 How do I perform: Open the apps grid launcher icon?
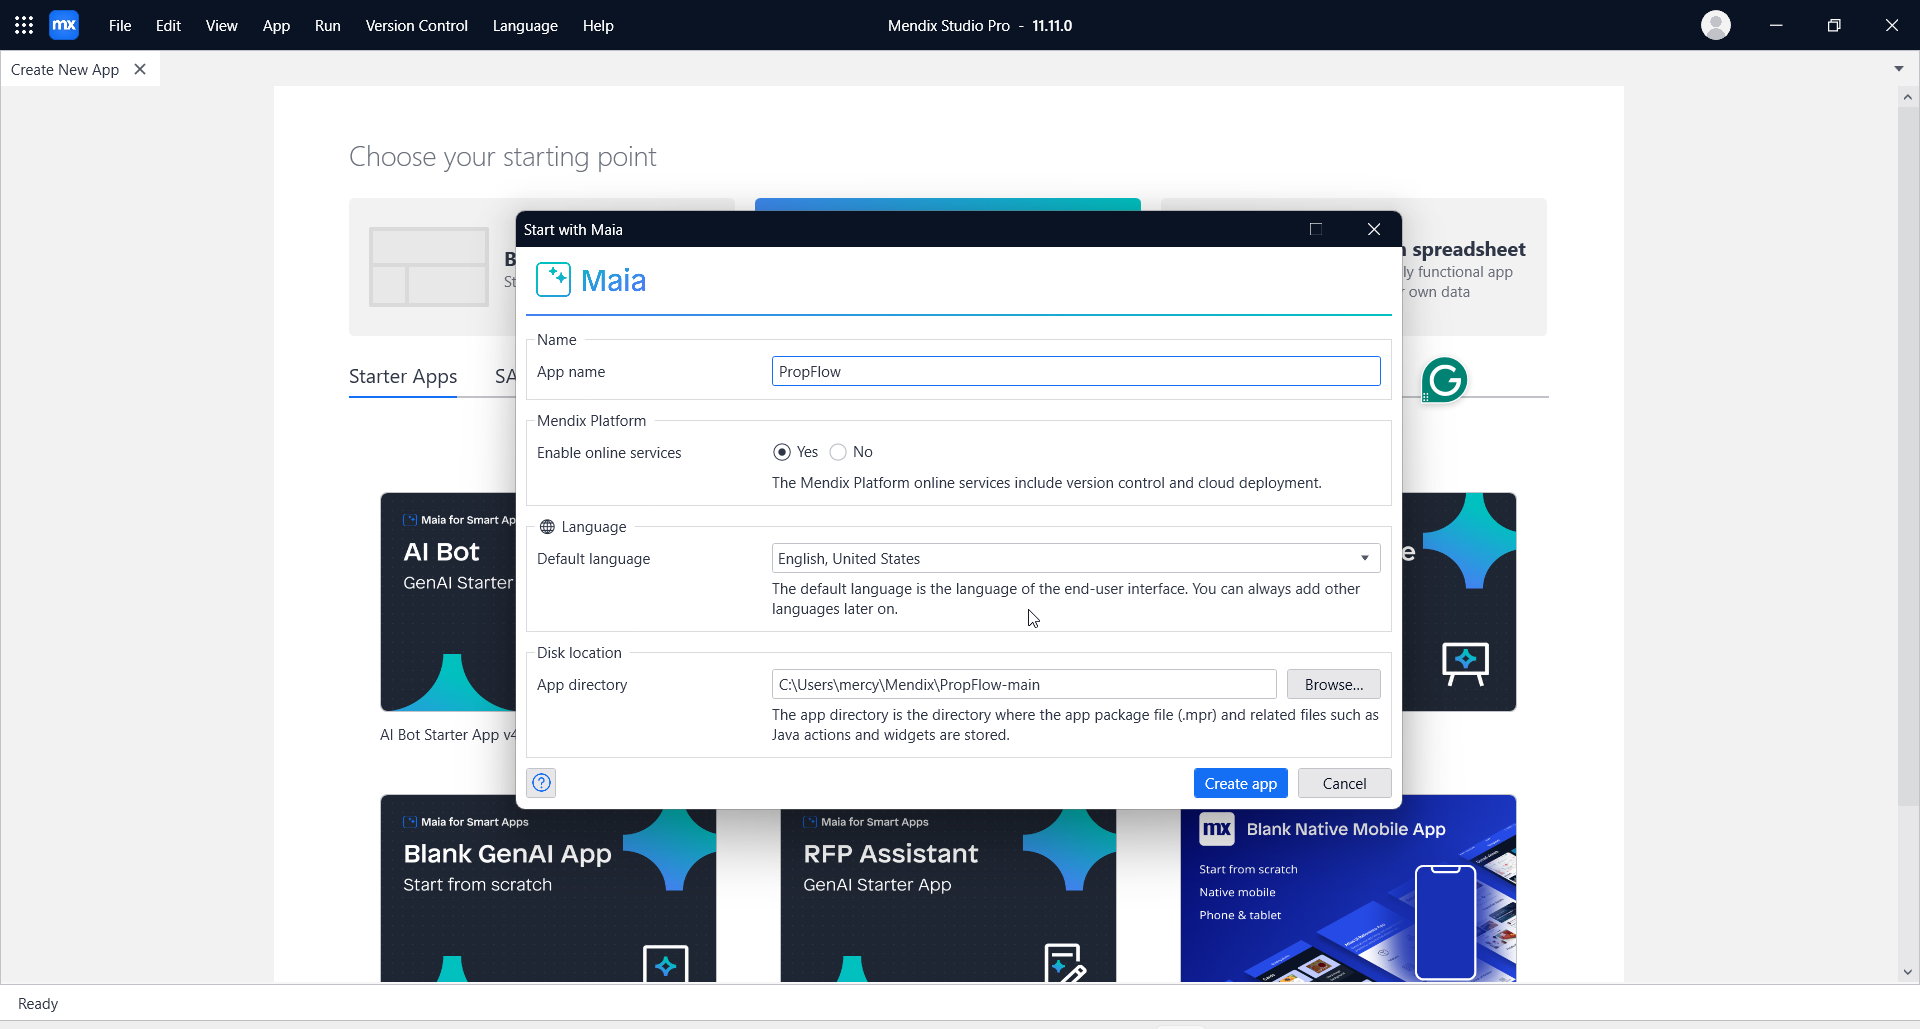pyautogui.click(x=24, y=25)
